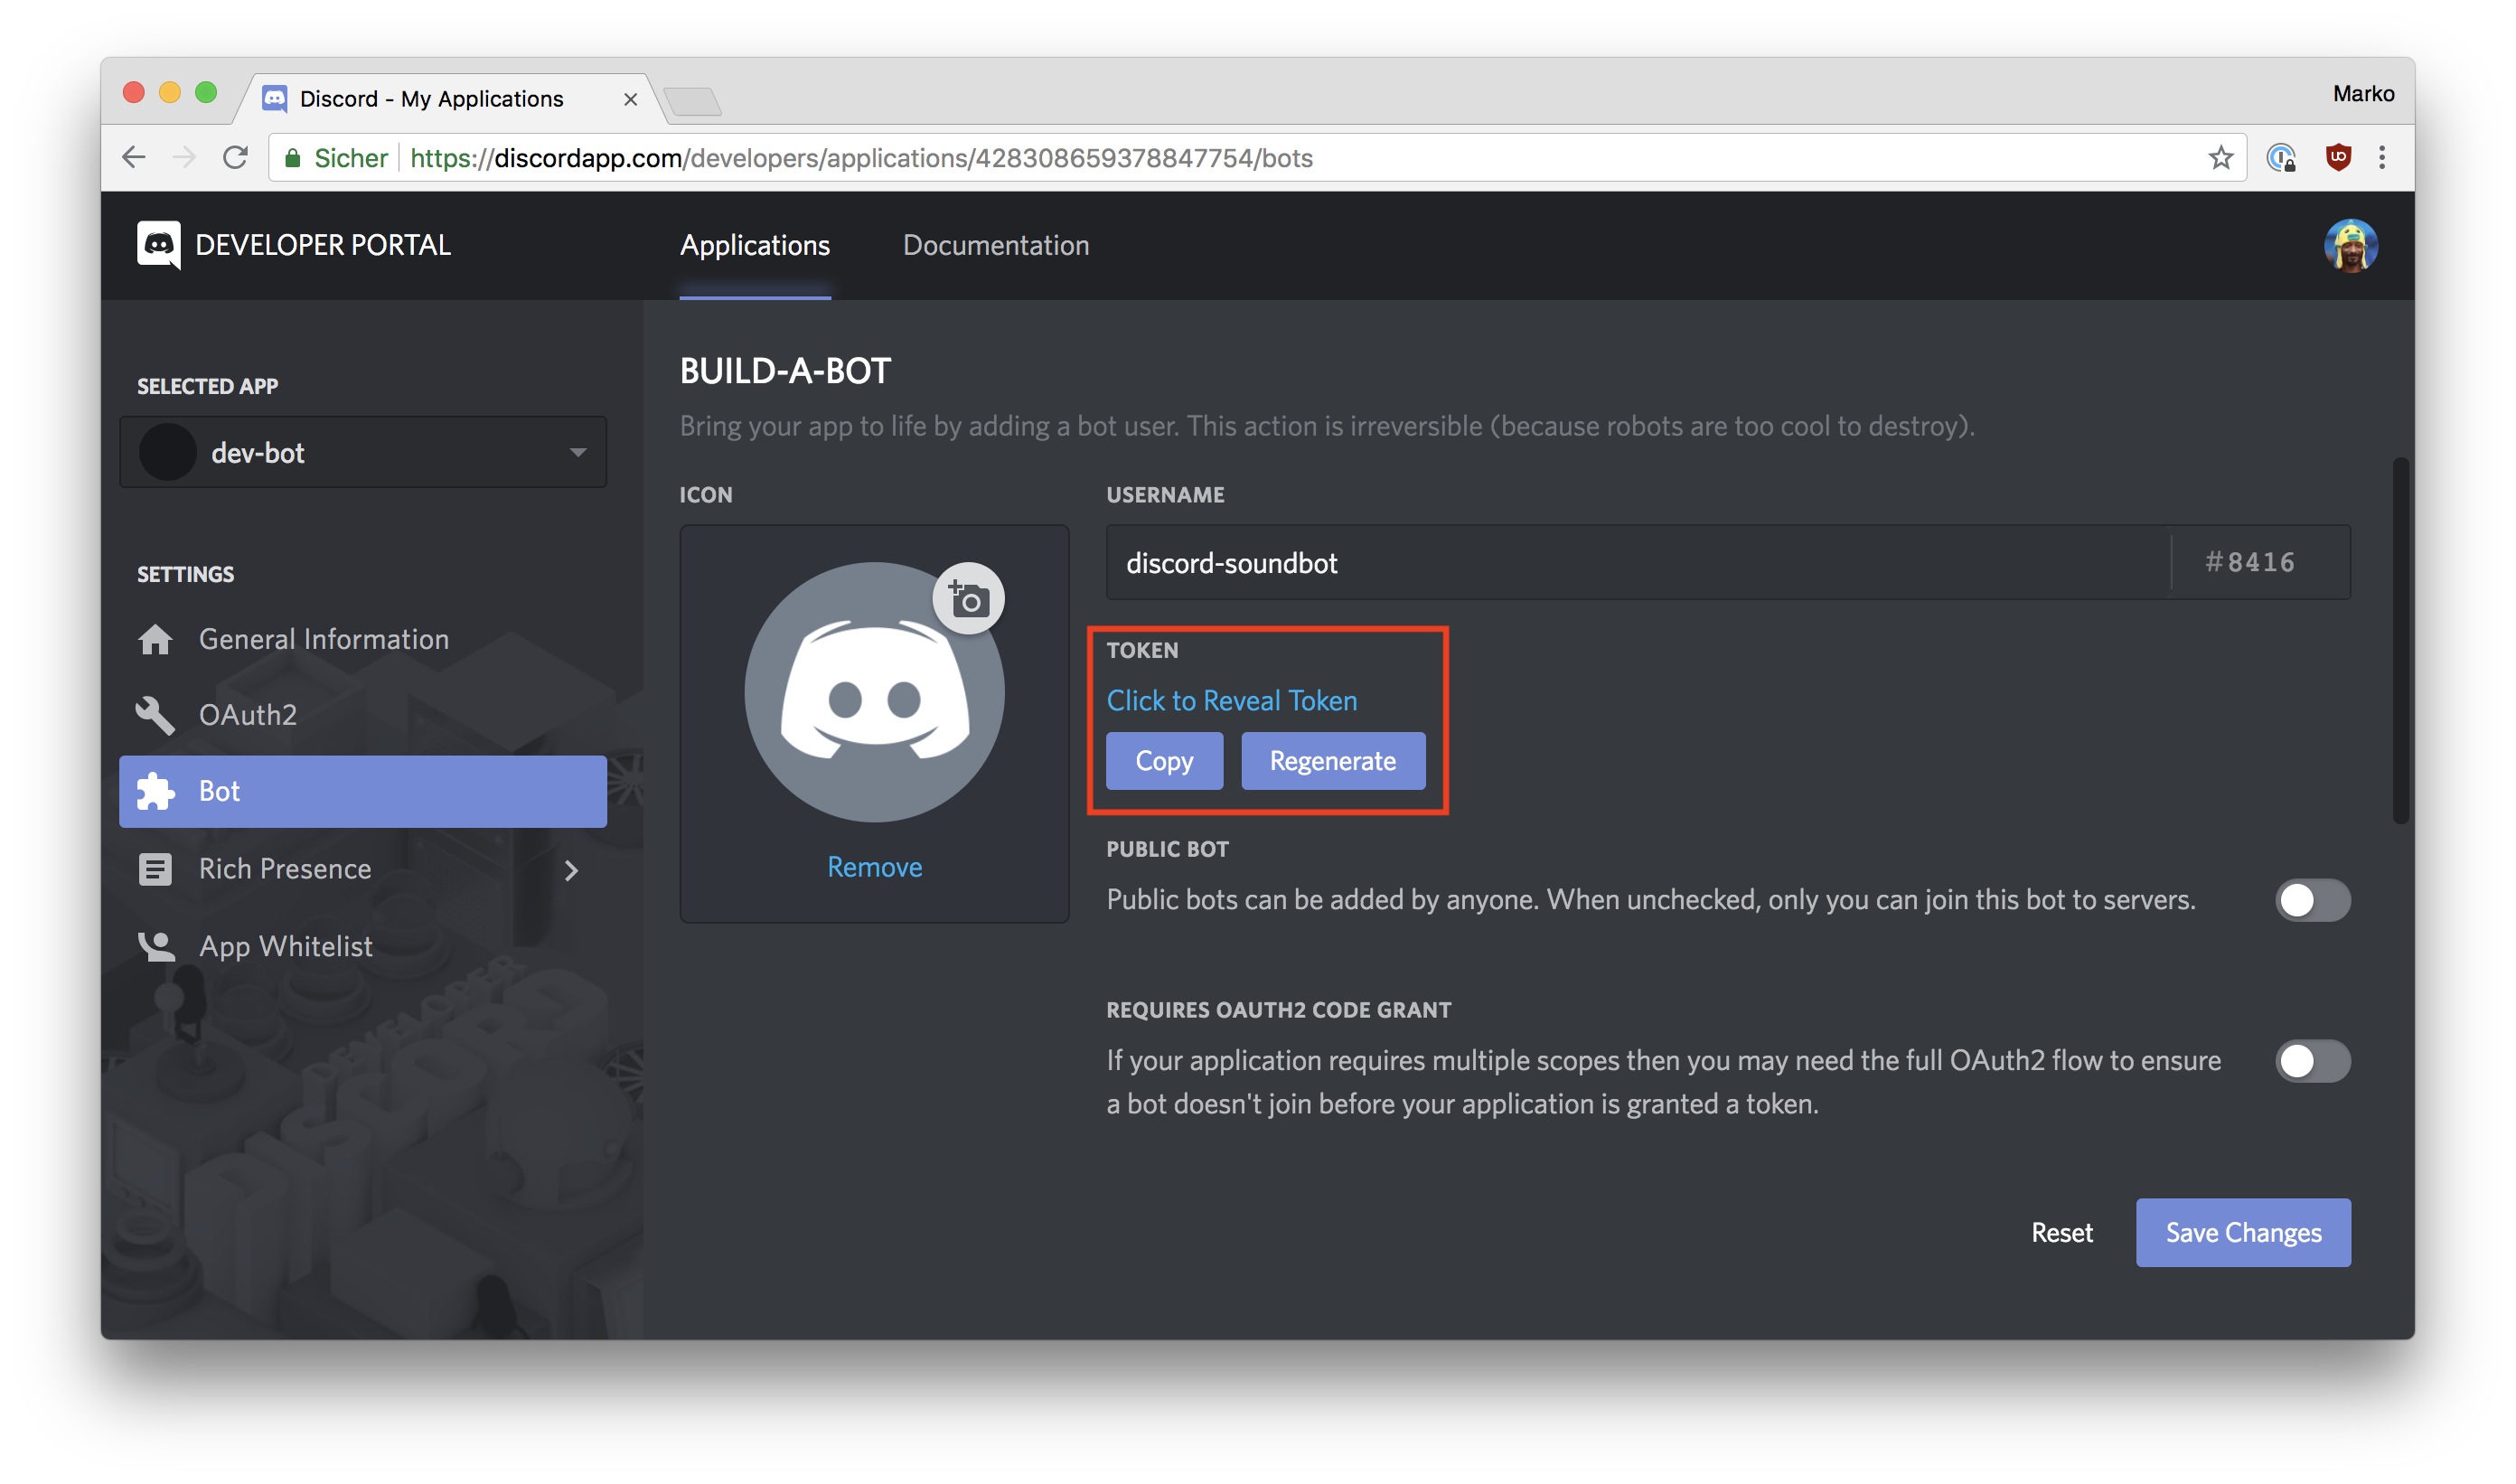Screen dimensions: 2516x1484
Task: Click the Save Changes button
Action: [x=2244, y=1231]
